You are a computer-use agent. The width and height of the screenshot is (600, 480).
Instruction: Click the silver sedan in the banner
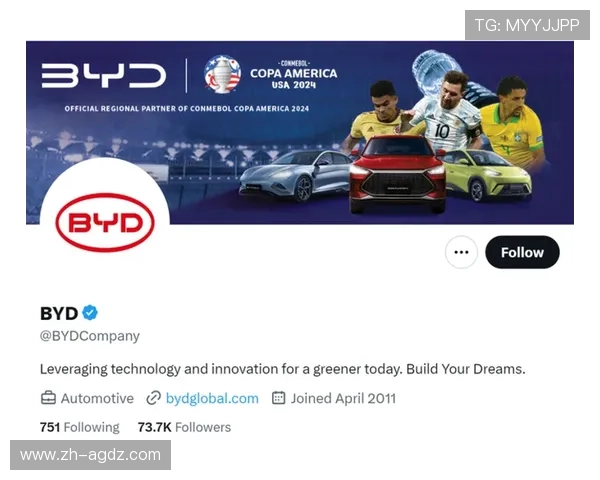click(x=295, y=175)
